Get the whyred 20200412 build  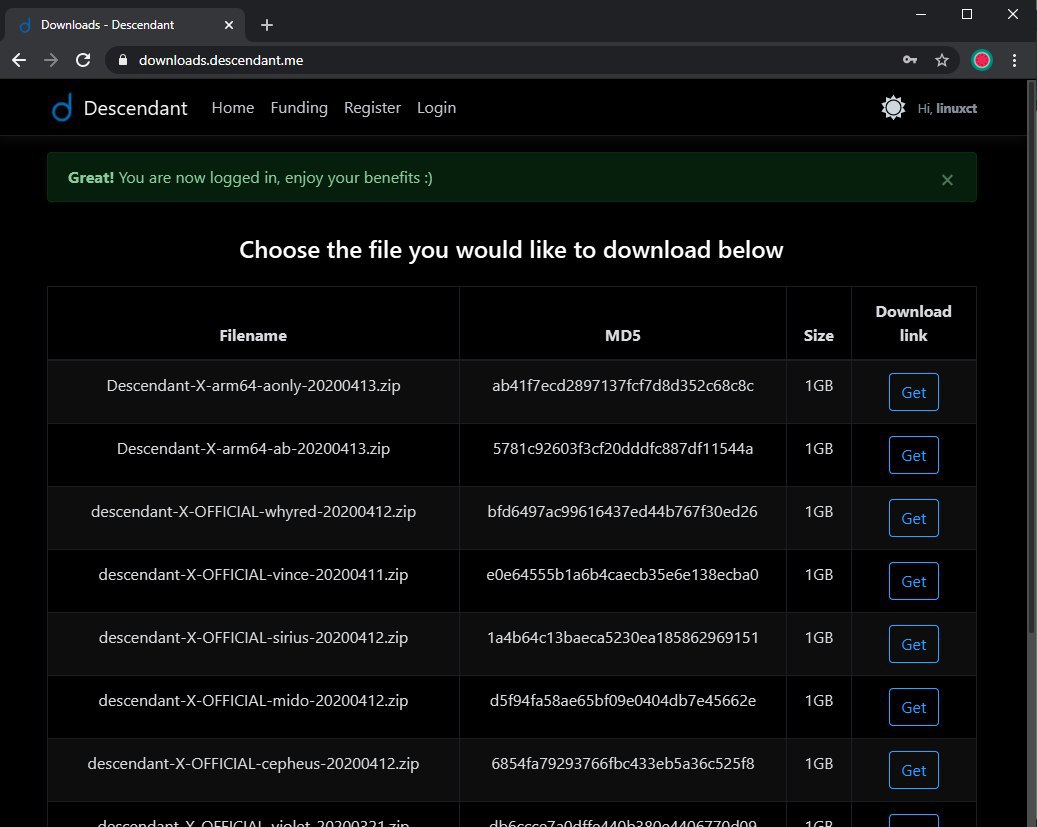click(913, 518)
